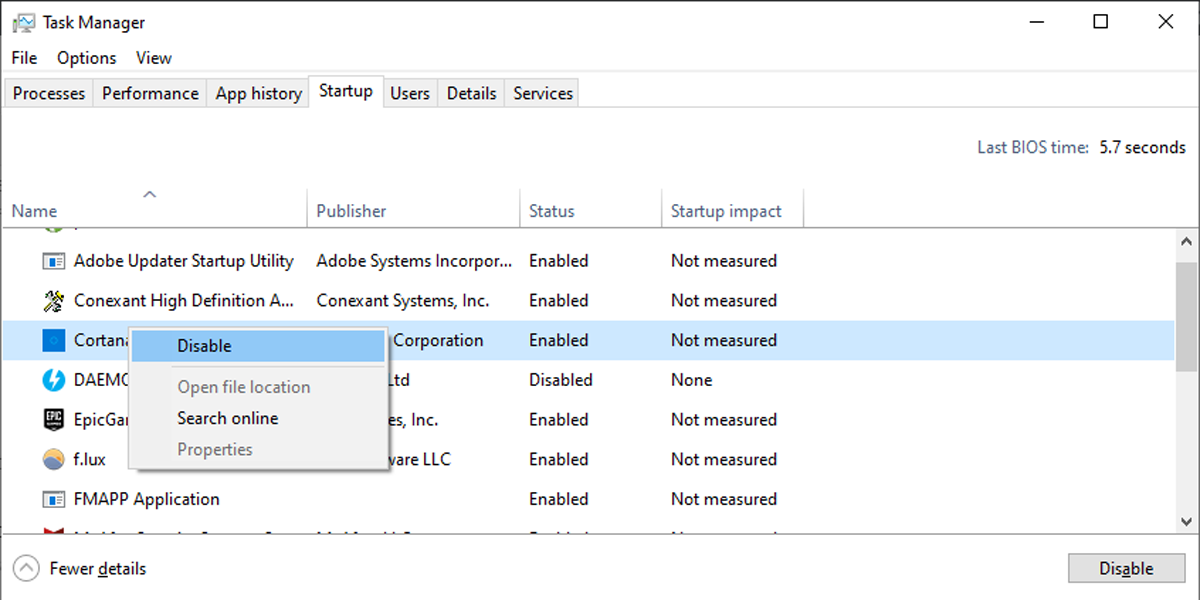Click the DAEMON Tools lightning icon

click(x=53, y=380)
